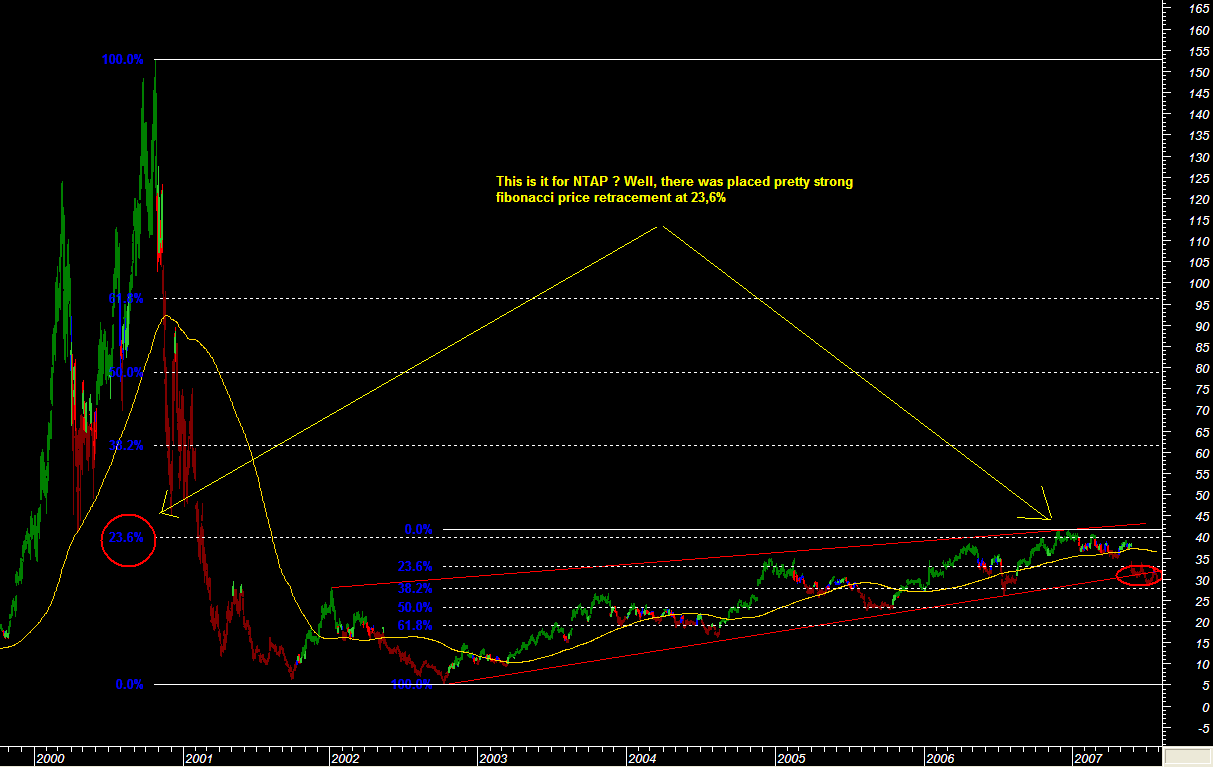Screen dimensions: 1213x767
Task: Click the 2007 year label on time axis
Action: 1088,759
